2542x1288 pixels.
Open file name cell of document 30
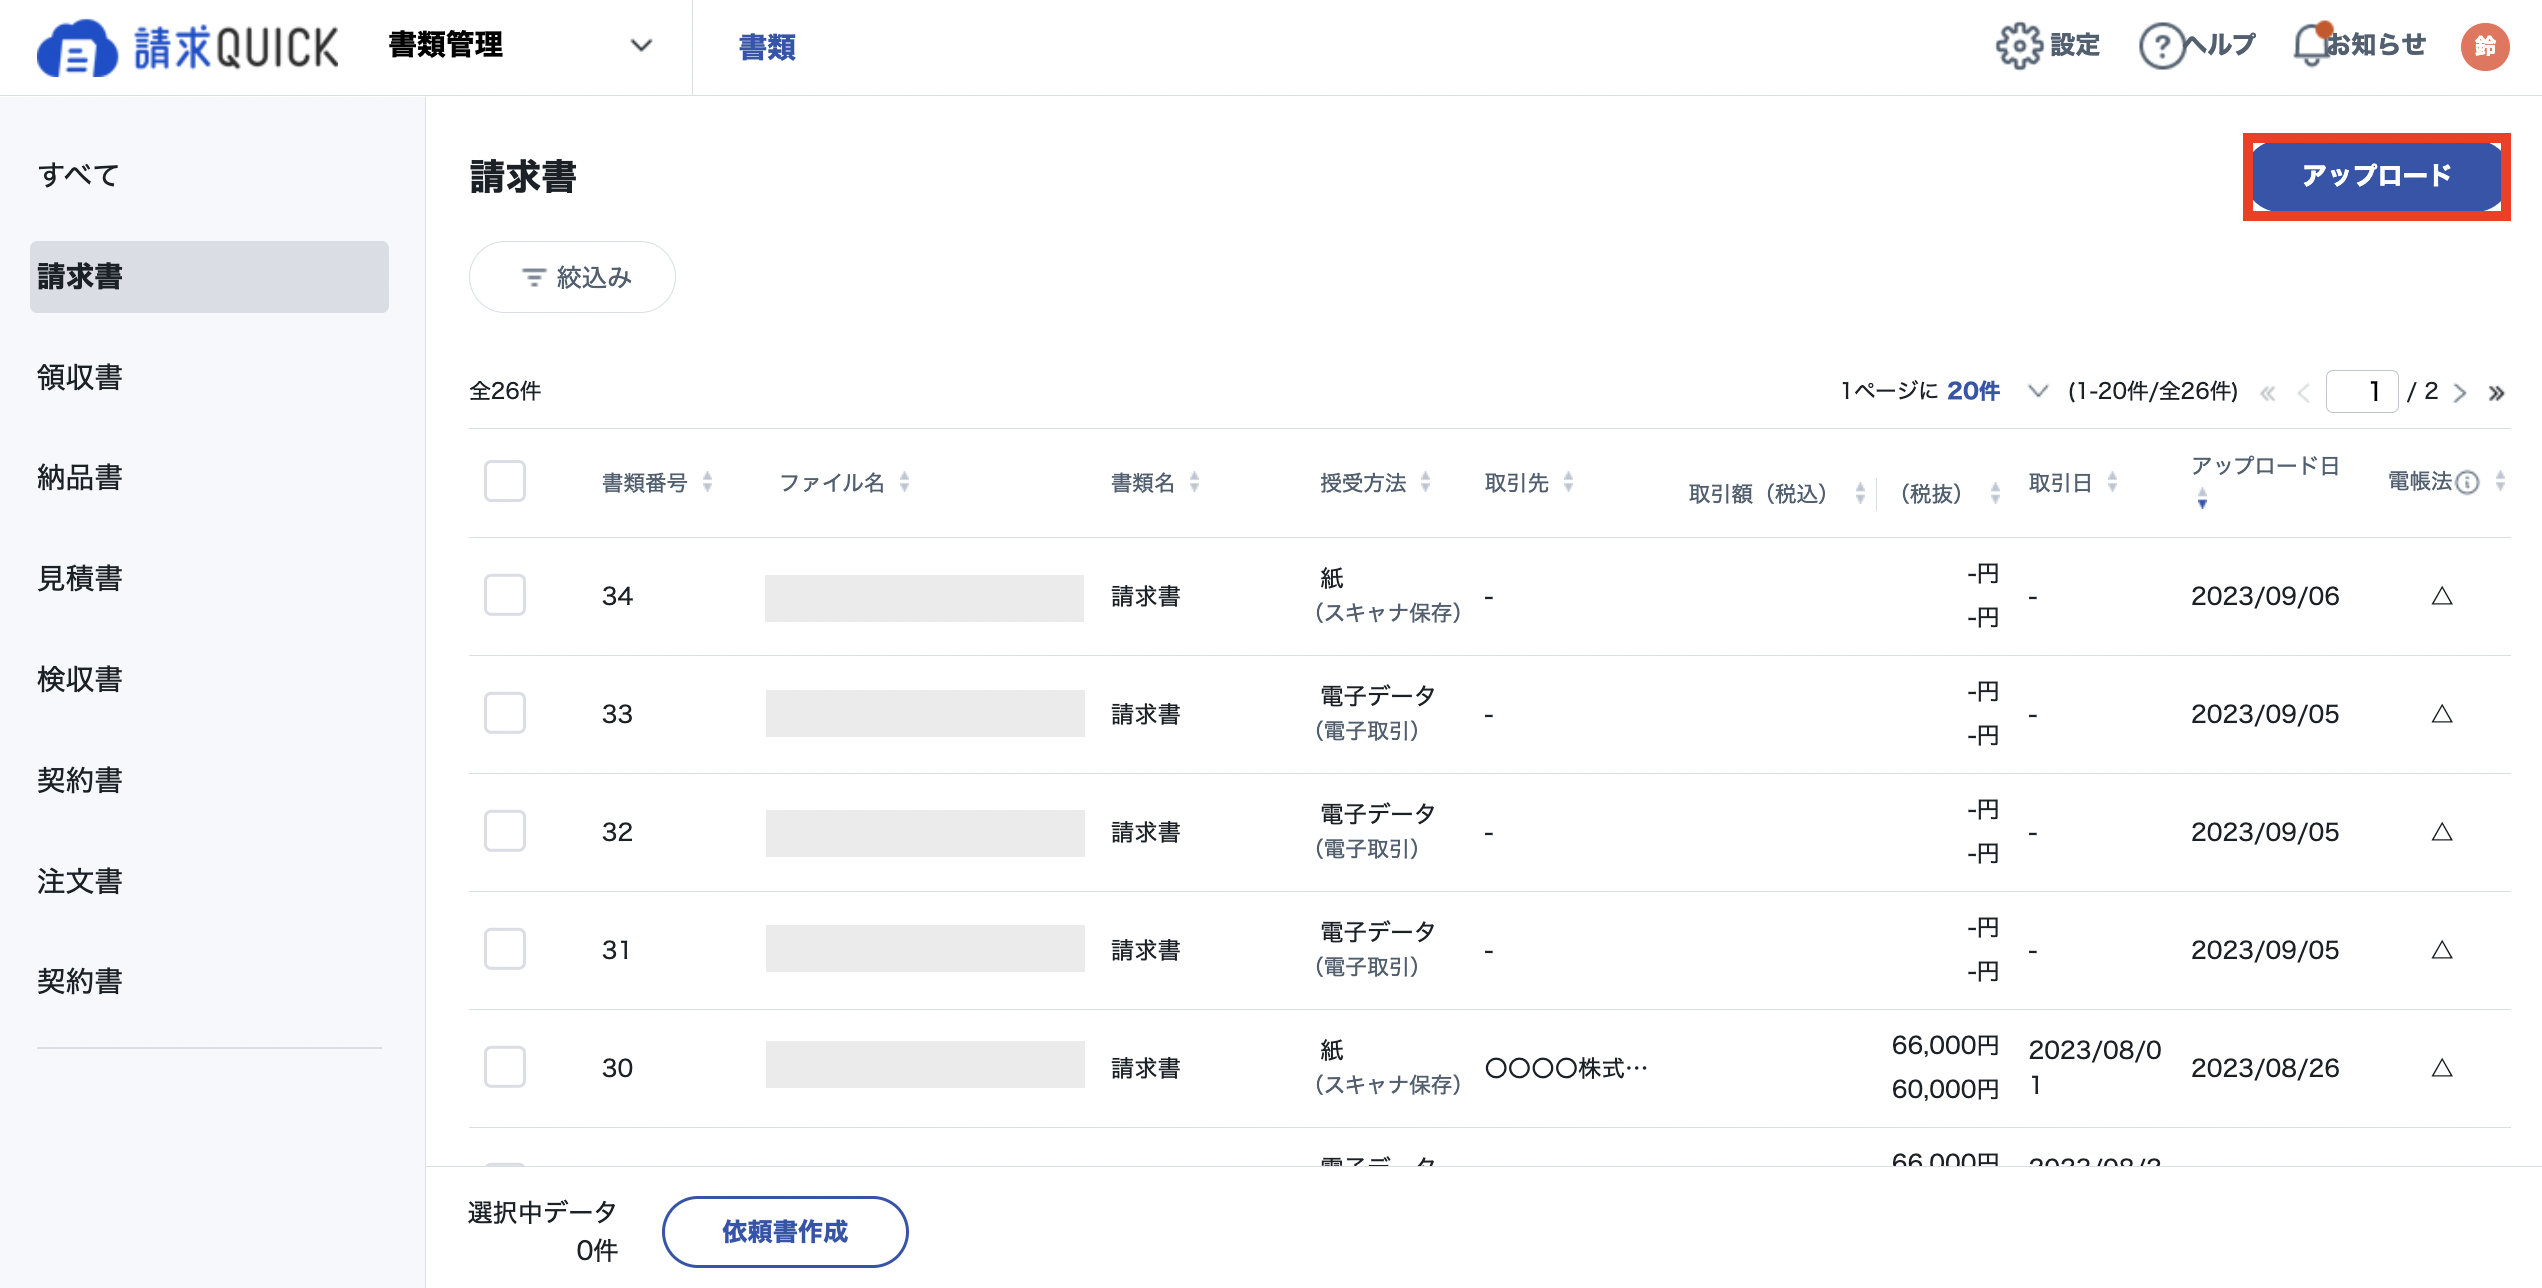(x=925, y=1064)
